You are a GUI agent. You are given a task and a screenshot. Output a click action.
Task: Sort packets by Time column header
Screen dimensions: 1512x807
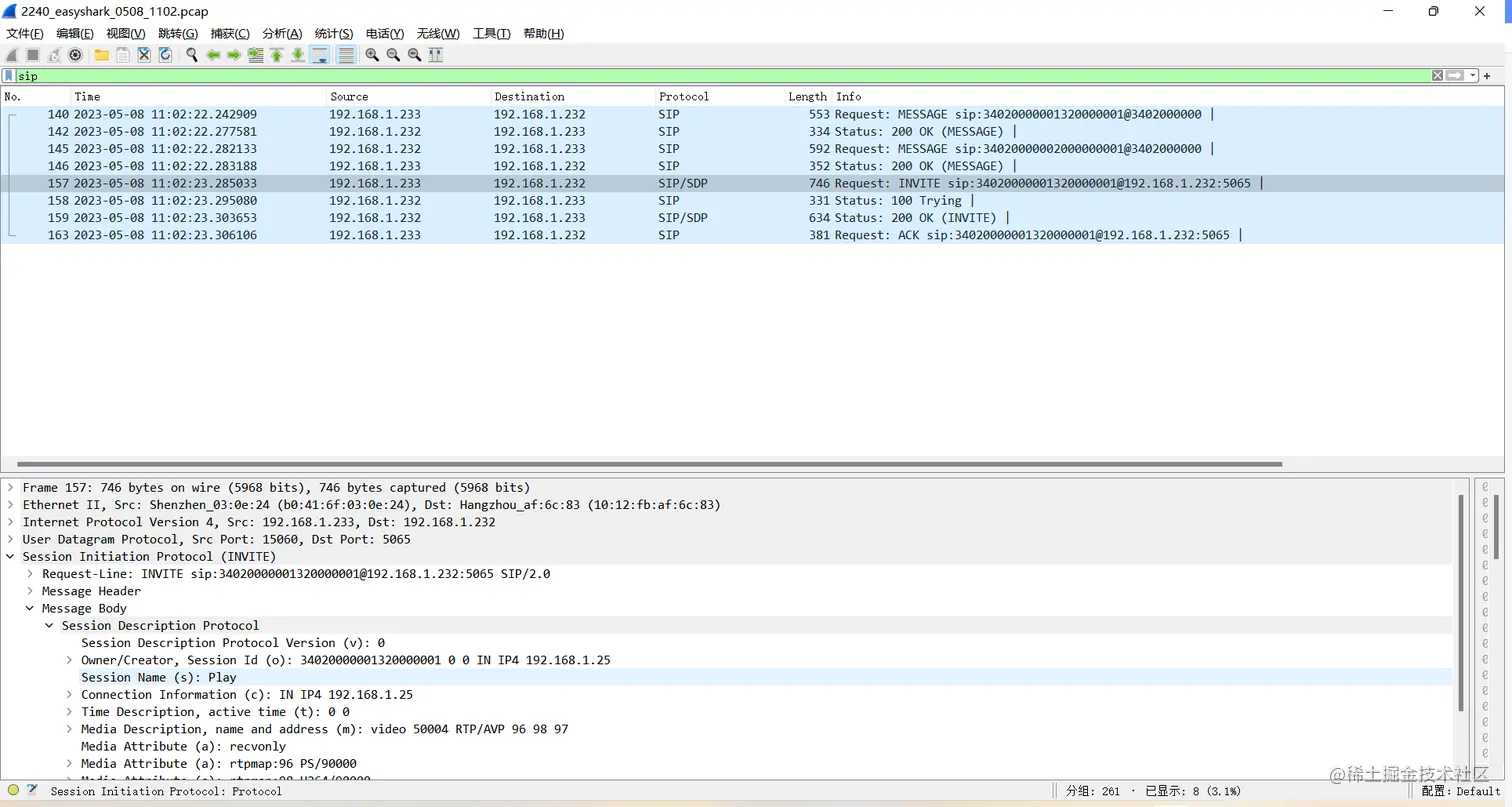pos(199,97)
